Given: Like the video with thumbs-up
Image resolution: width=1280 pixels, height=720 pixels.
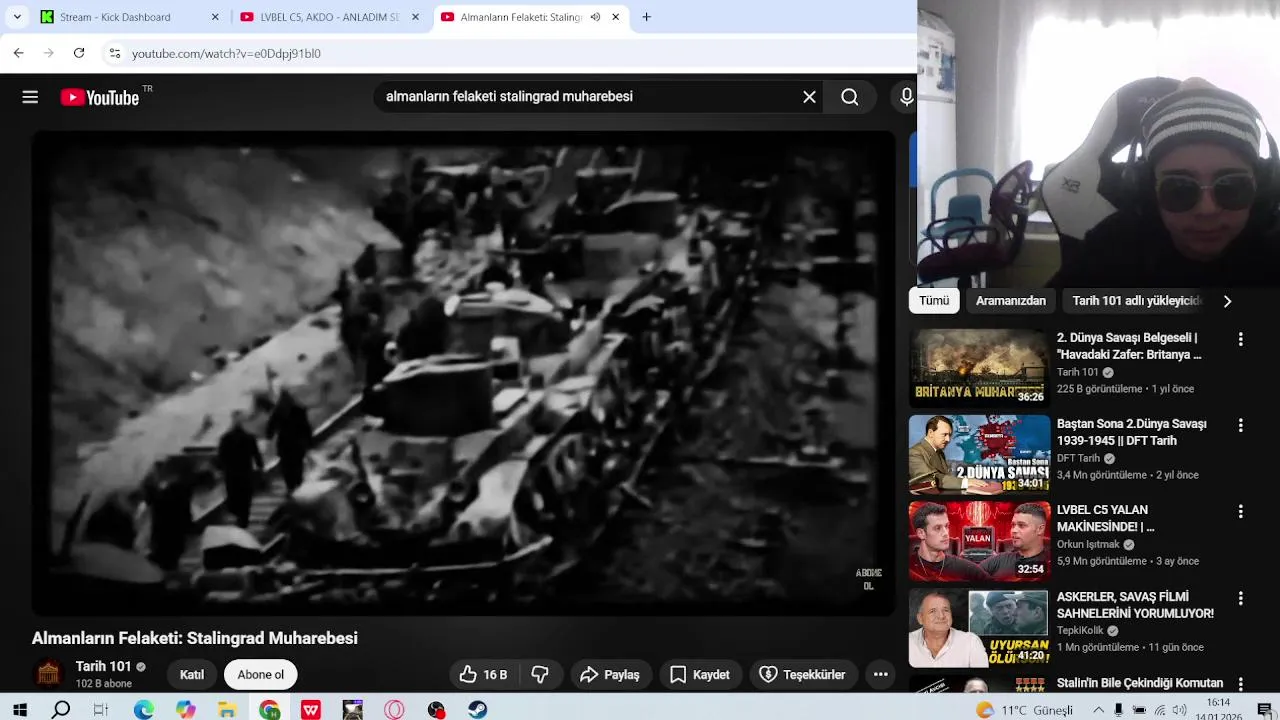Looking at the screenshot, I should [x=483, y=675].
